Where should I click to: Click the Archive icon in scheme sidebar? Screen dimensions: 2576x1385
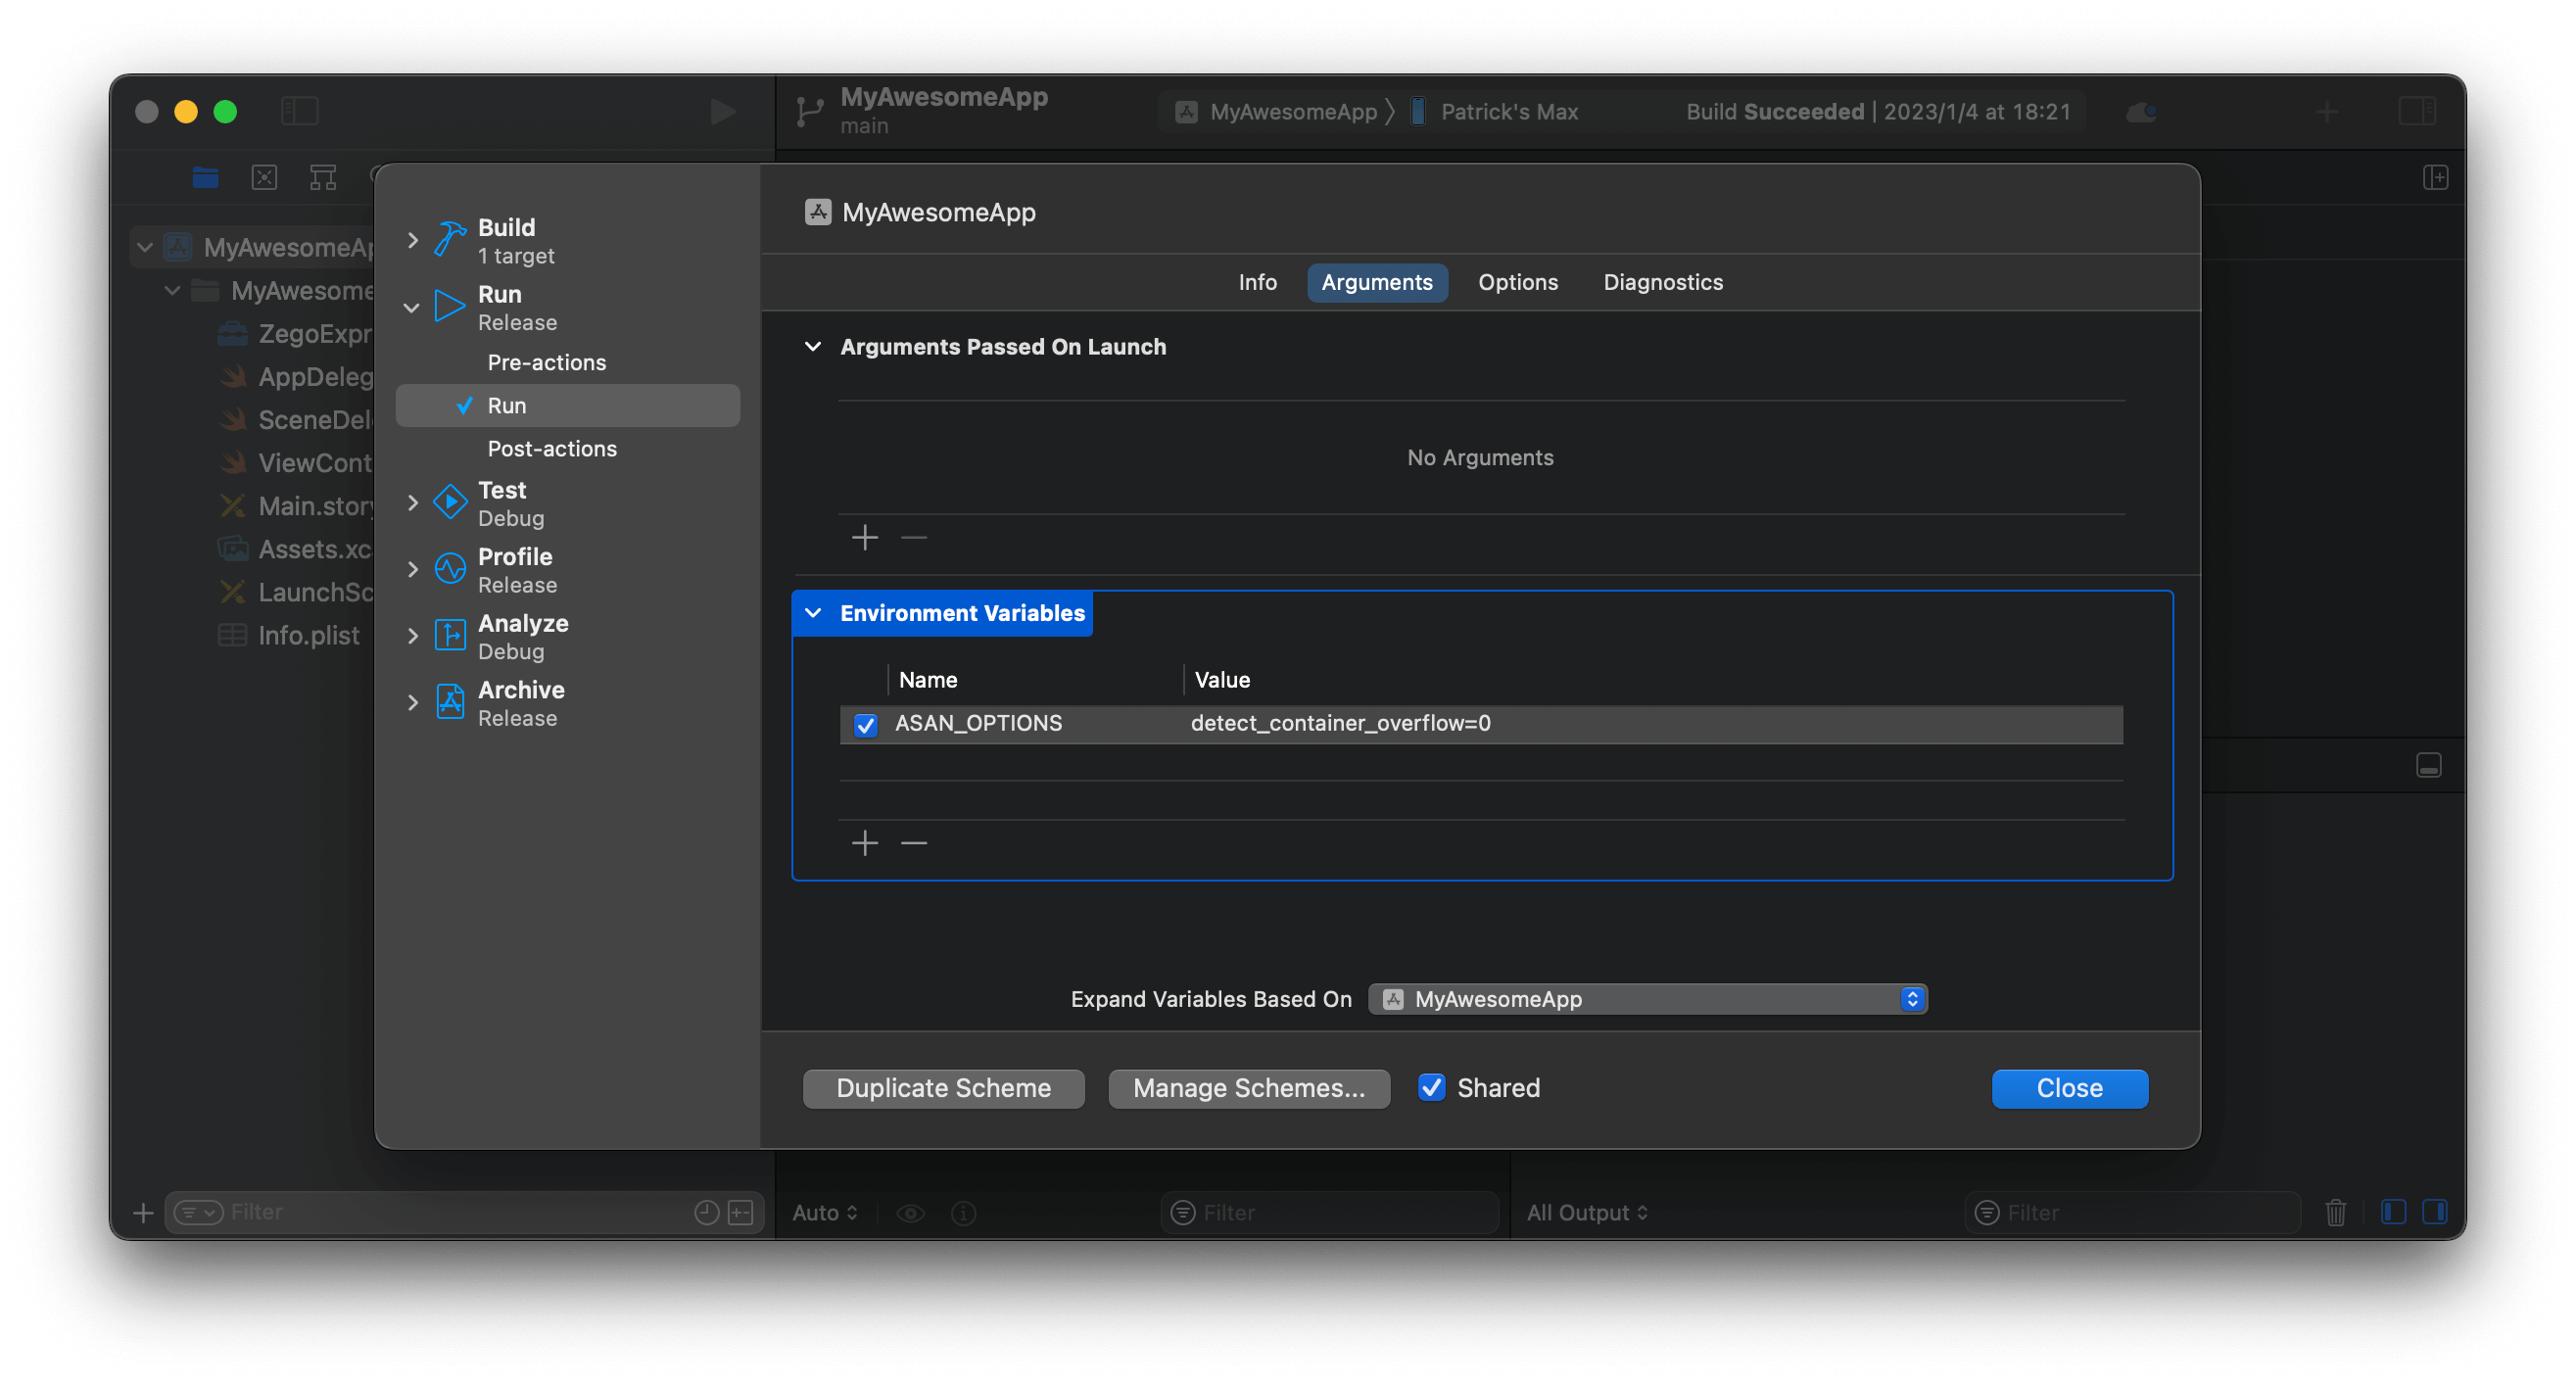point(450,702)
